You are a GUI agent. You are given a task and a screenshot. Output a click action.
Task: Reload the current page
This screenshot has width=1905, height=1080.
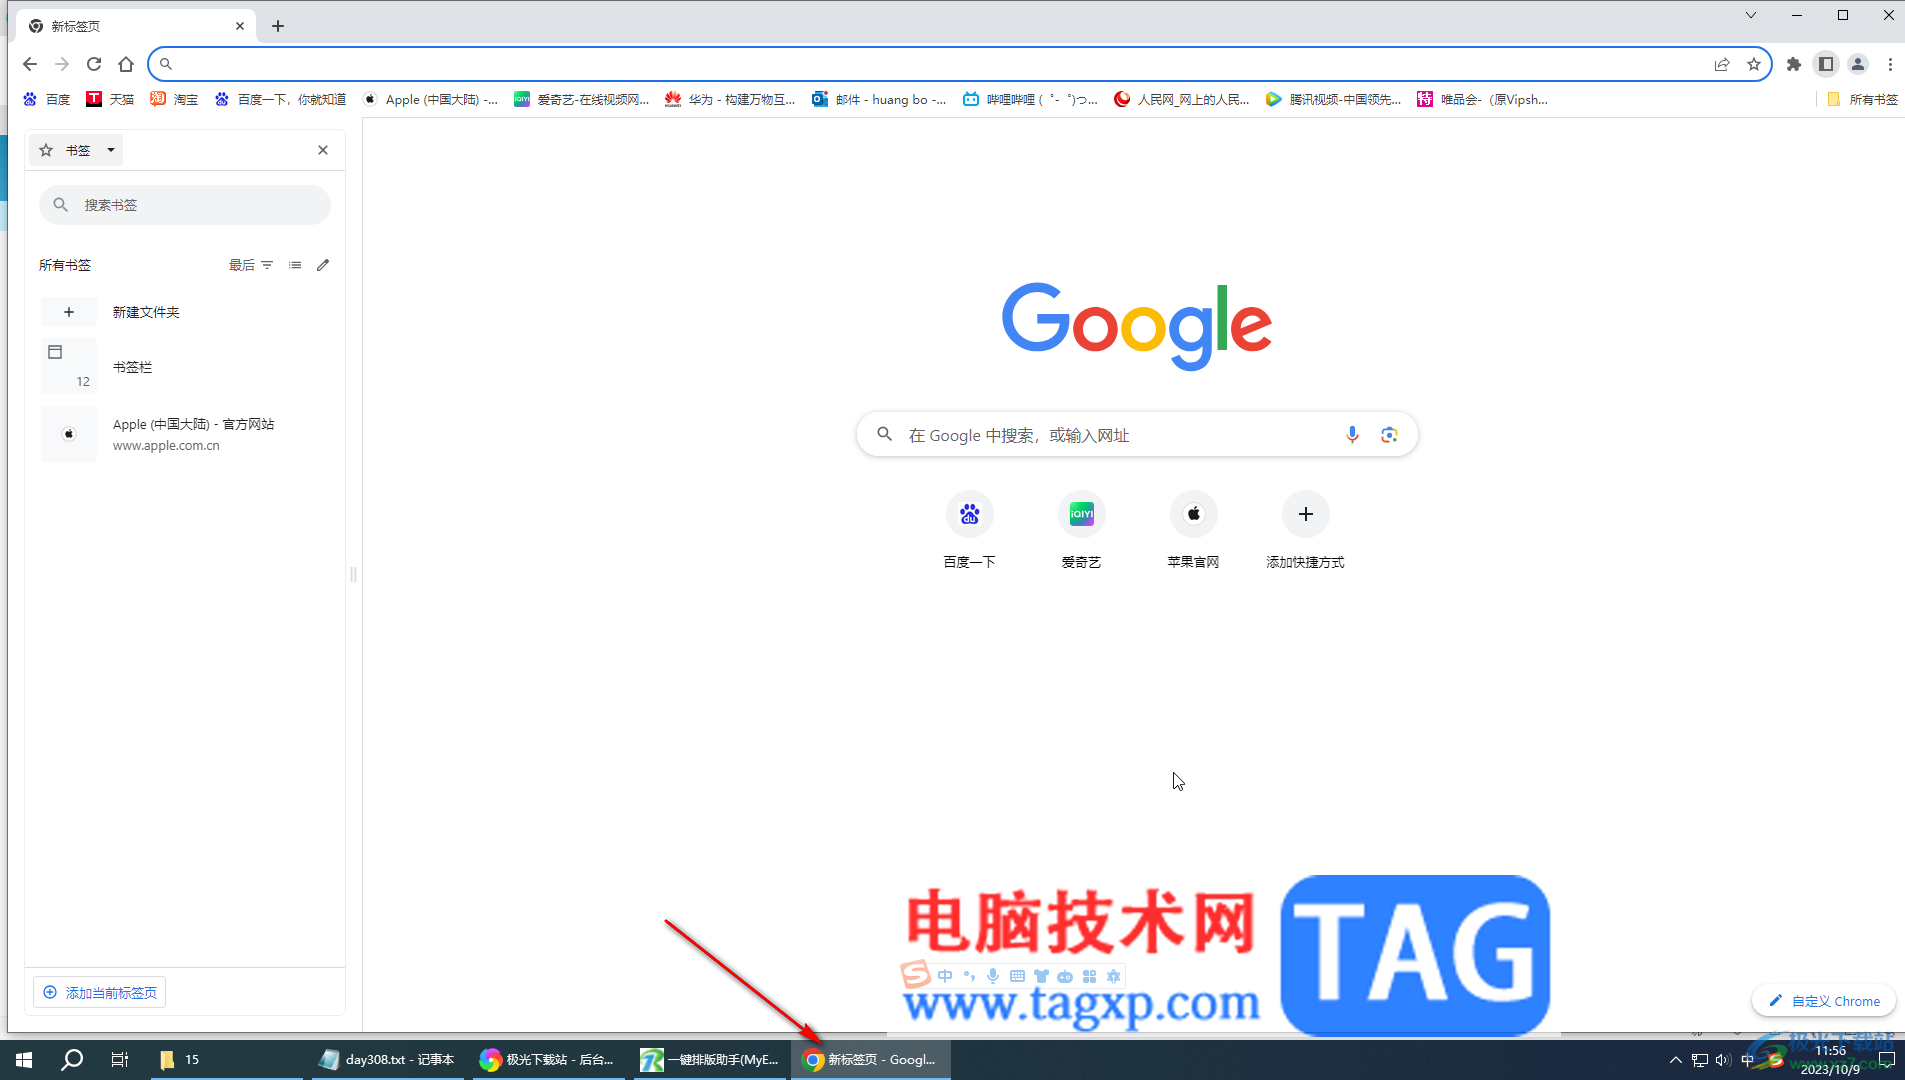94,64
